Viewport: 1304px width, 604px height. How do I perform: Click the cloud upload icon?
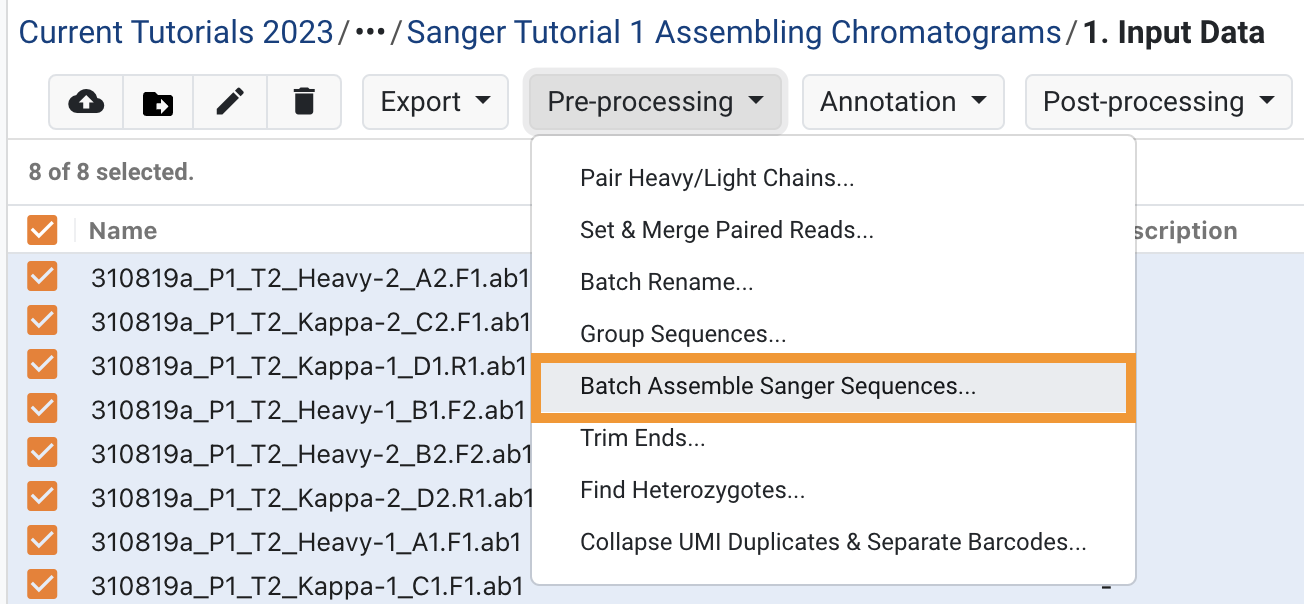tap(86, 102)
